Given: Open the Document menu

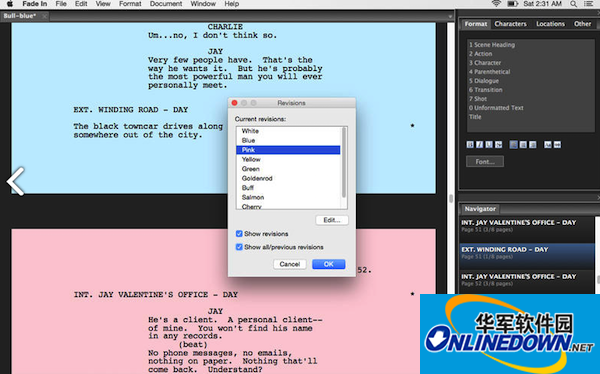Looking at the screenshot, I should [166, 4].
